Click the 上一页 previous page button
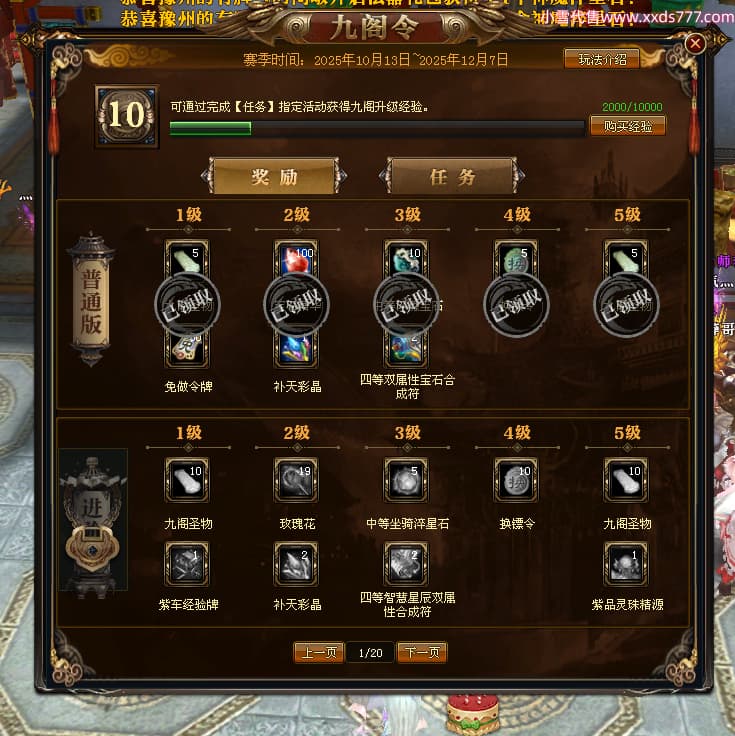Image resolution: width=735 pixels, height=736 pixels. tap(319, 652)
